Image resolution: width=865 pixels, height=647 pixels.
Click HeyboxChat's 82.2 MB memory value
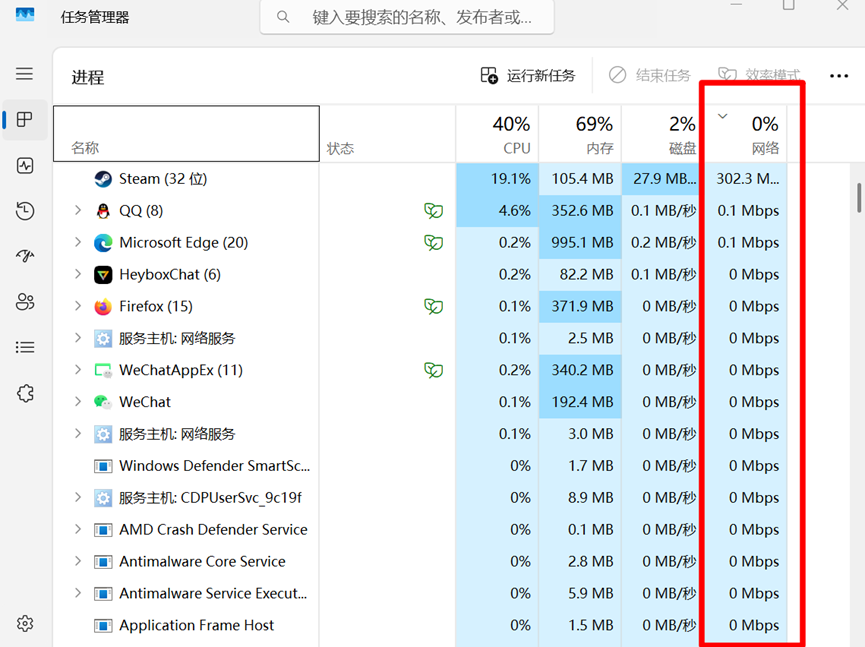586,275
